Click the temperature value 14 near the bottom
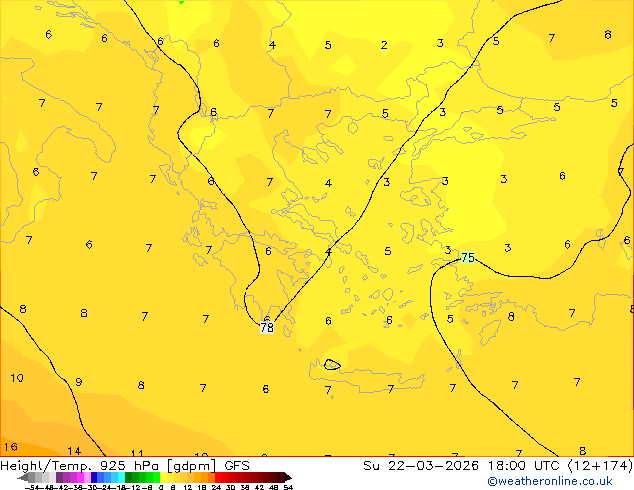634x490 pixels. pyautogui.click(x=74, y=451)
